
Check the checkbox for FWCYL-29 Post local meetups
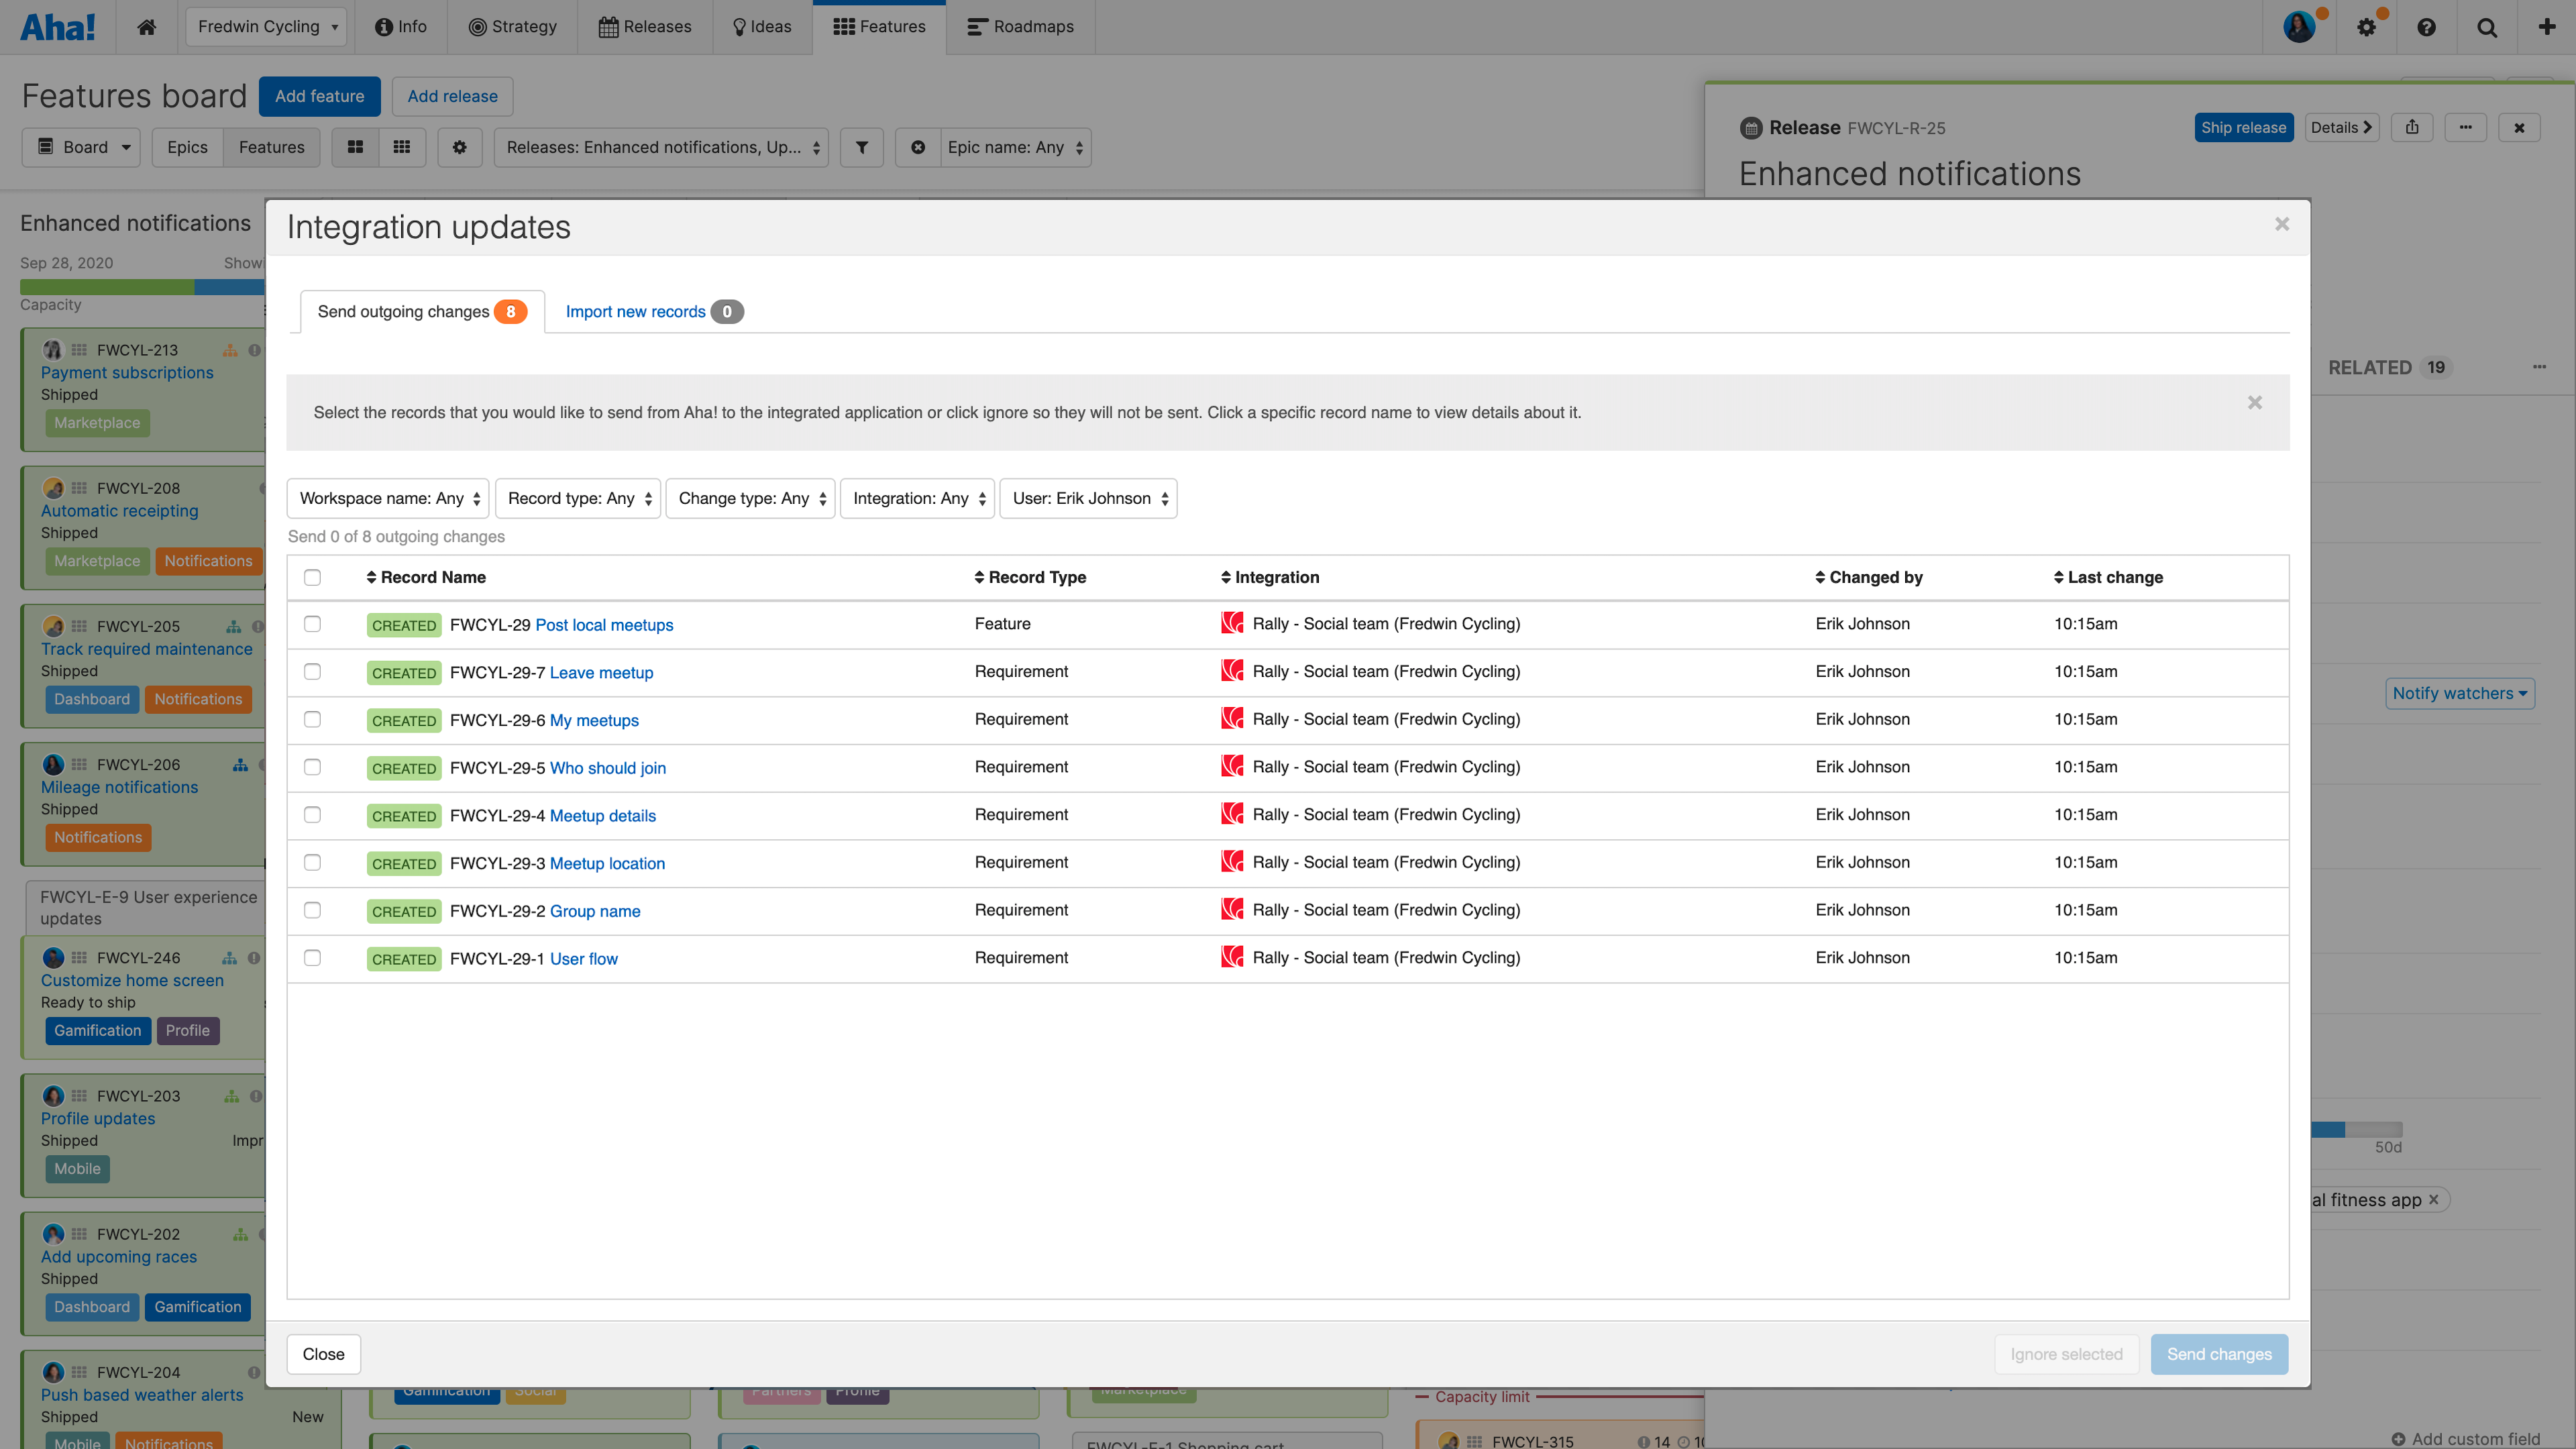(x=313, y=624)
